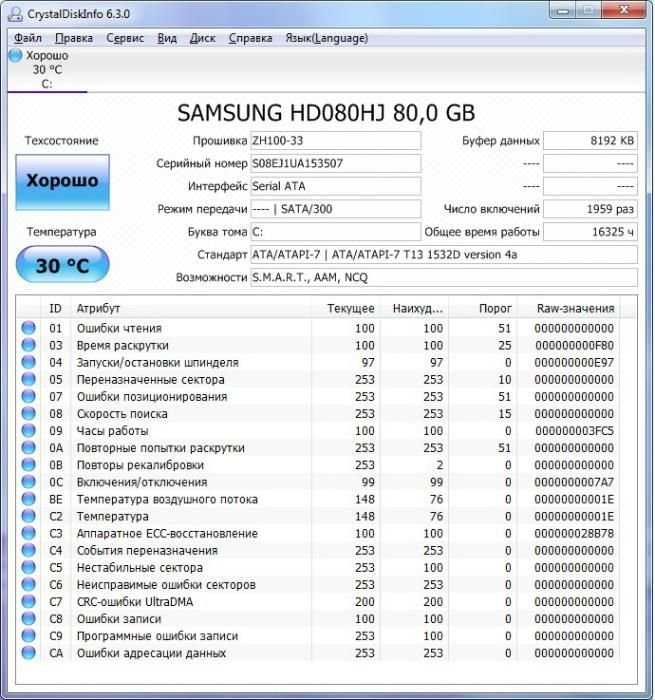Click status icon for Включения/отключения row

[x=29, y=482]
